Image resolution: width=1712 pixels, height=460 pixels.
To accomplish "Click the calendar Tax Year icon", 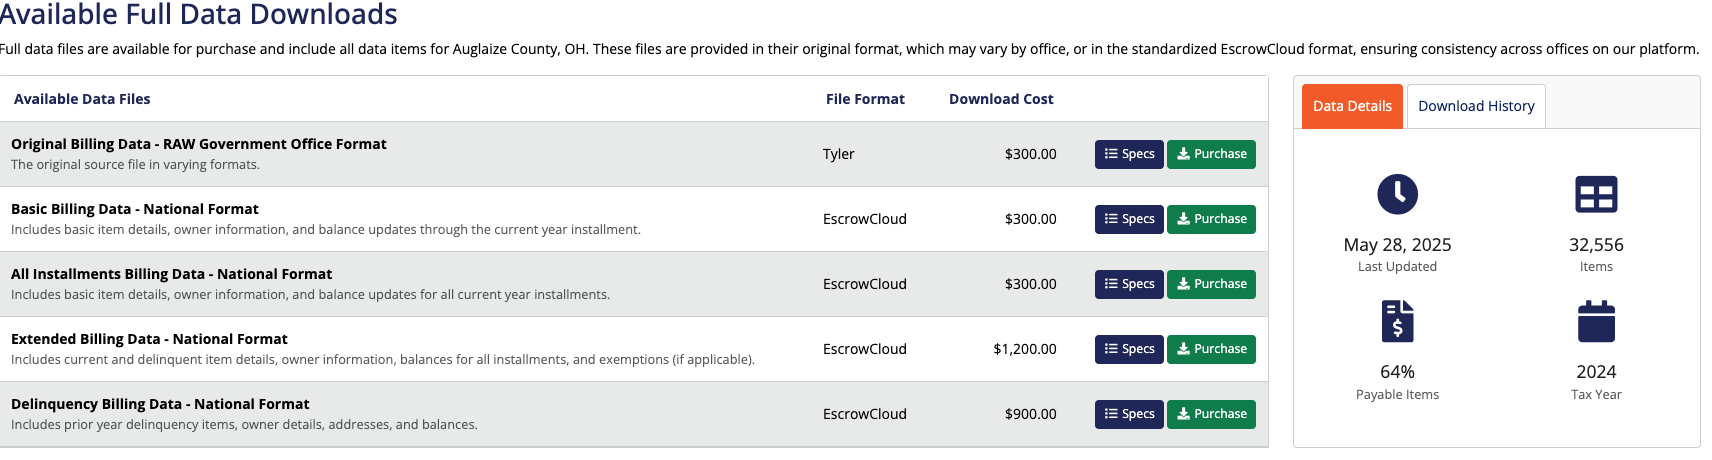I will tap(1596, 321).
